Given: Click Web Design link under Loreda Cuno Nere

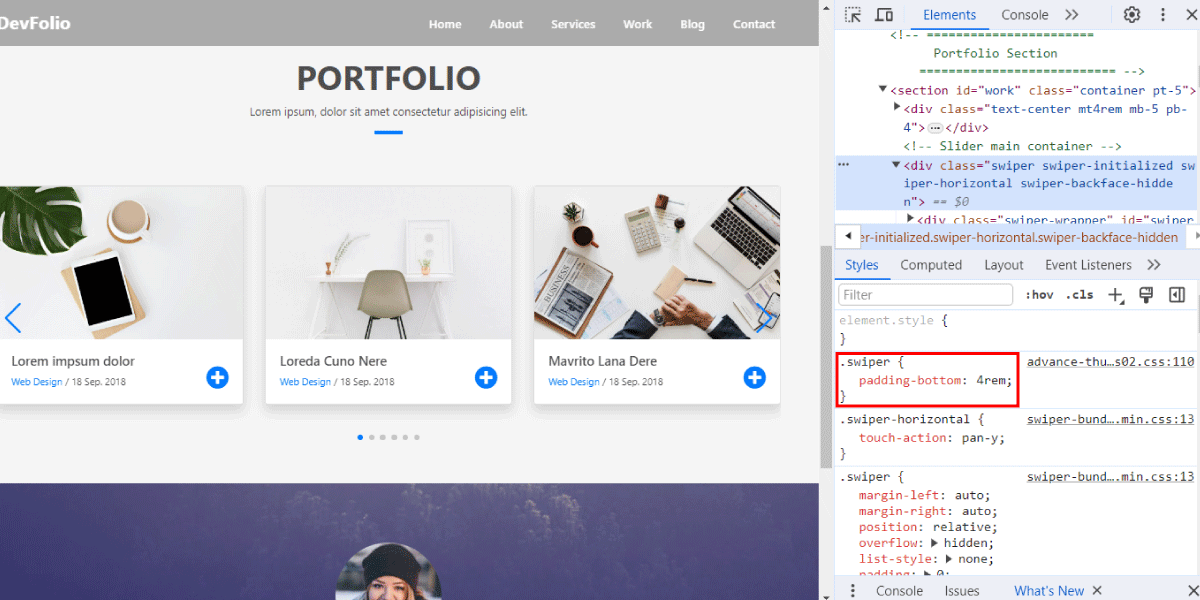Looking at the screenshot, I should [305, 382].
